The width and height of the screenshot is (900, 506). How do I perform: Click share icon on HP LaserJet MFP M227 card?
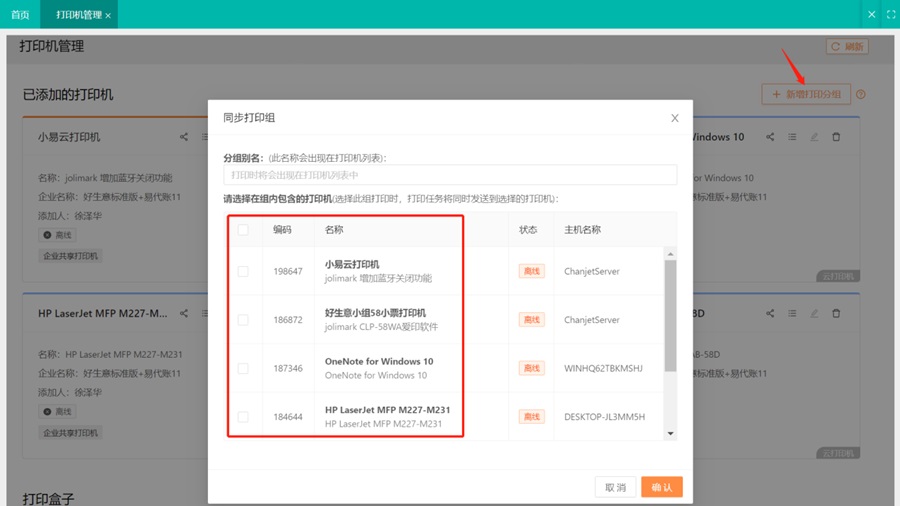pos(184,313)
